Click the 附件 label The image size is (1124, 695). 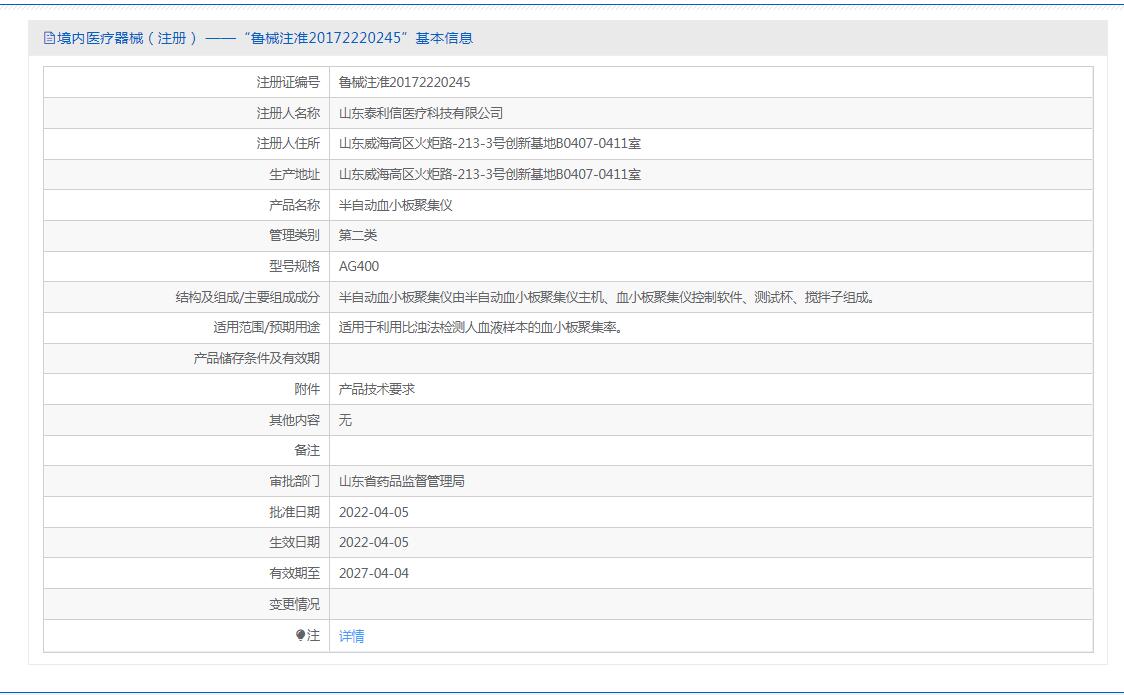click(x=307, y=389)
